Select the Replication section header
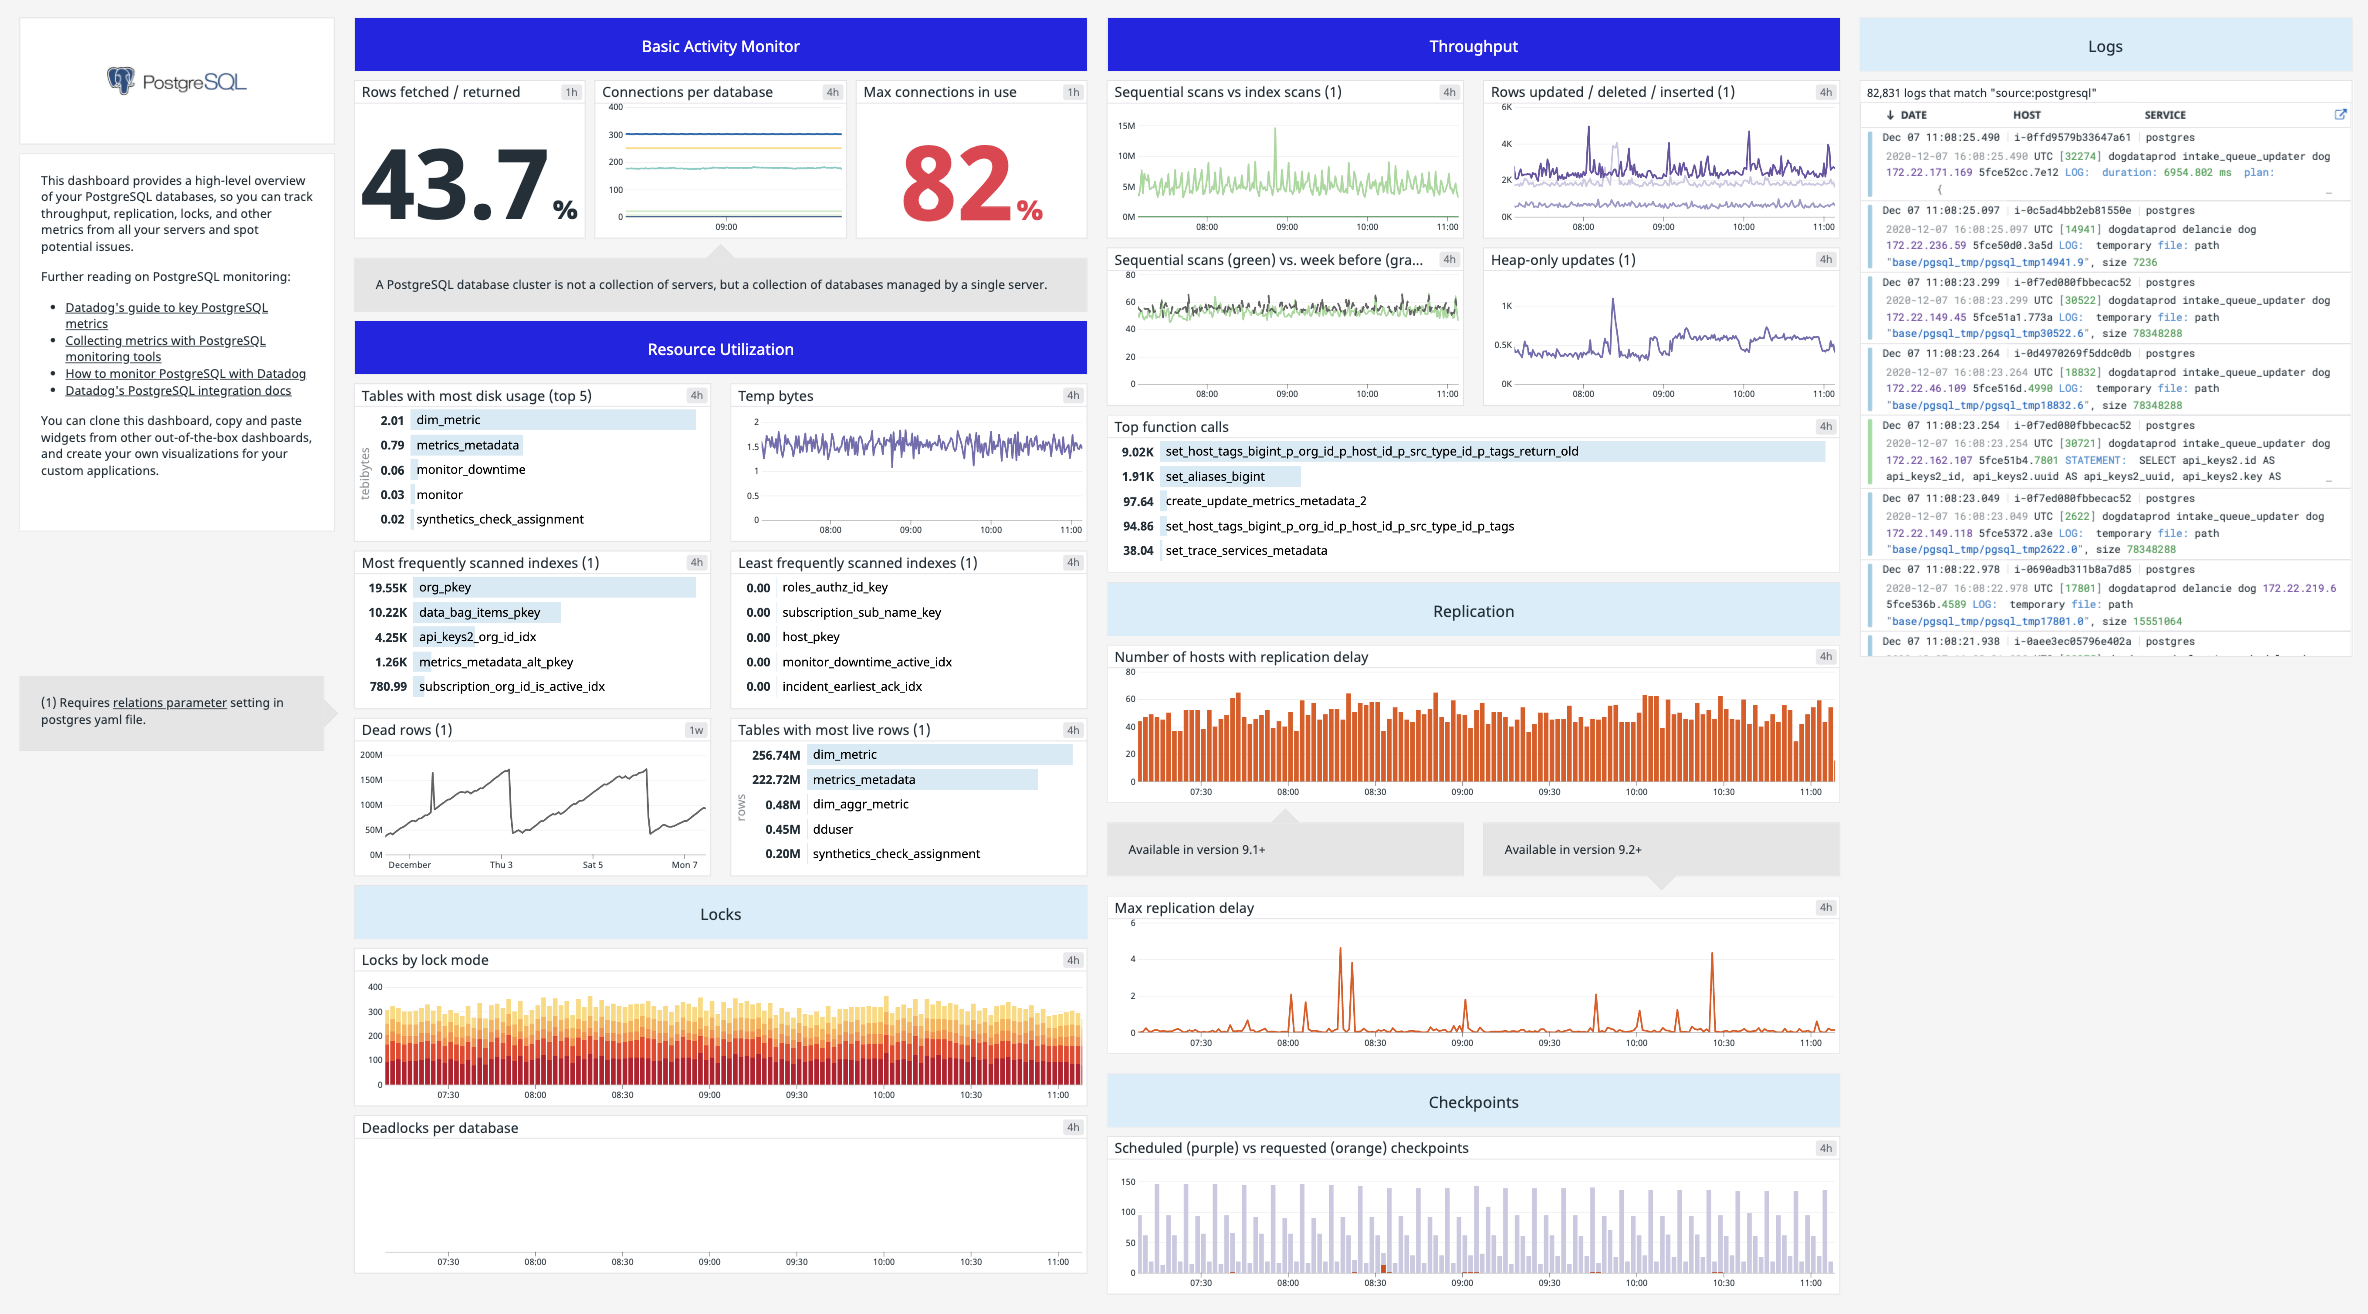Viewport: 2368px width, 1314px height. point(1472,611)
